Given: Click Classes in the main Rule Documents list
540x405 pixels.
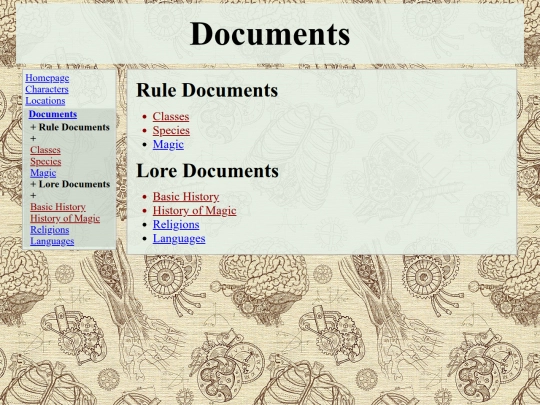Looking at the screenshot, I should pos(171,116).
